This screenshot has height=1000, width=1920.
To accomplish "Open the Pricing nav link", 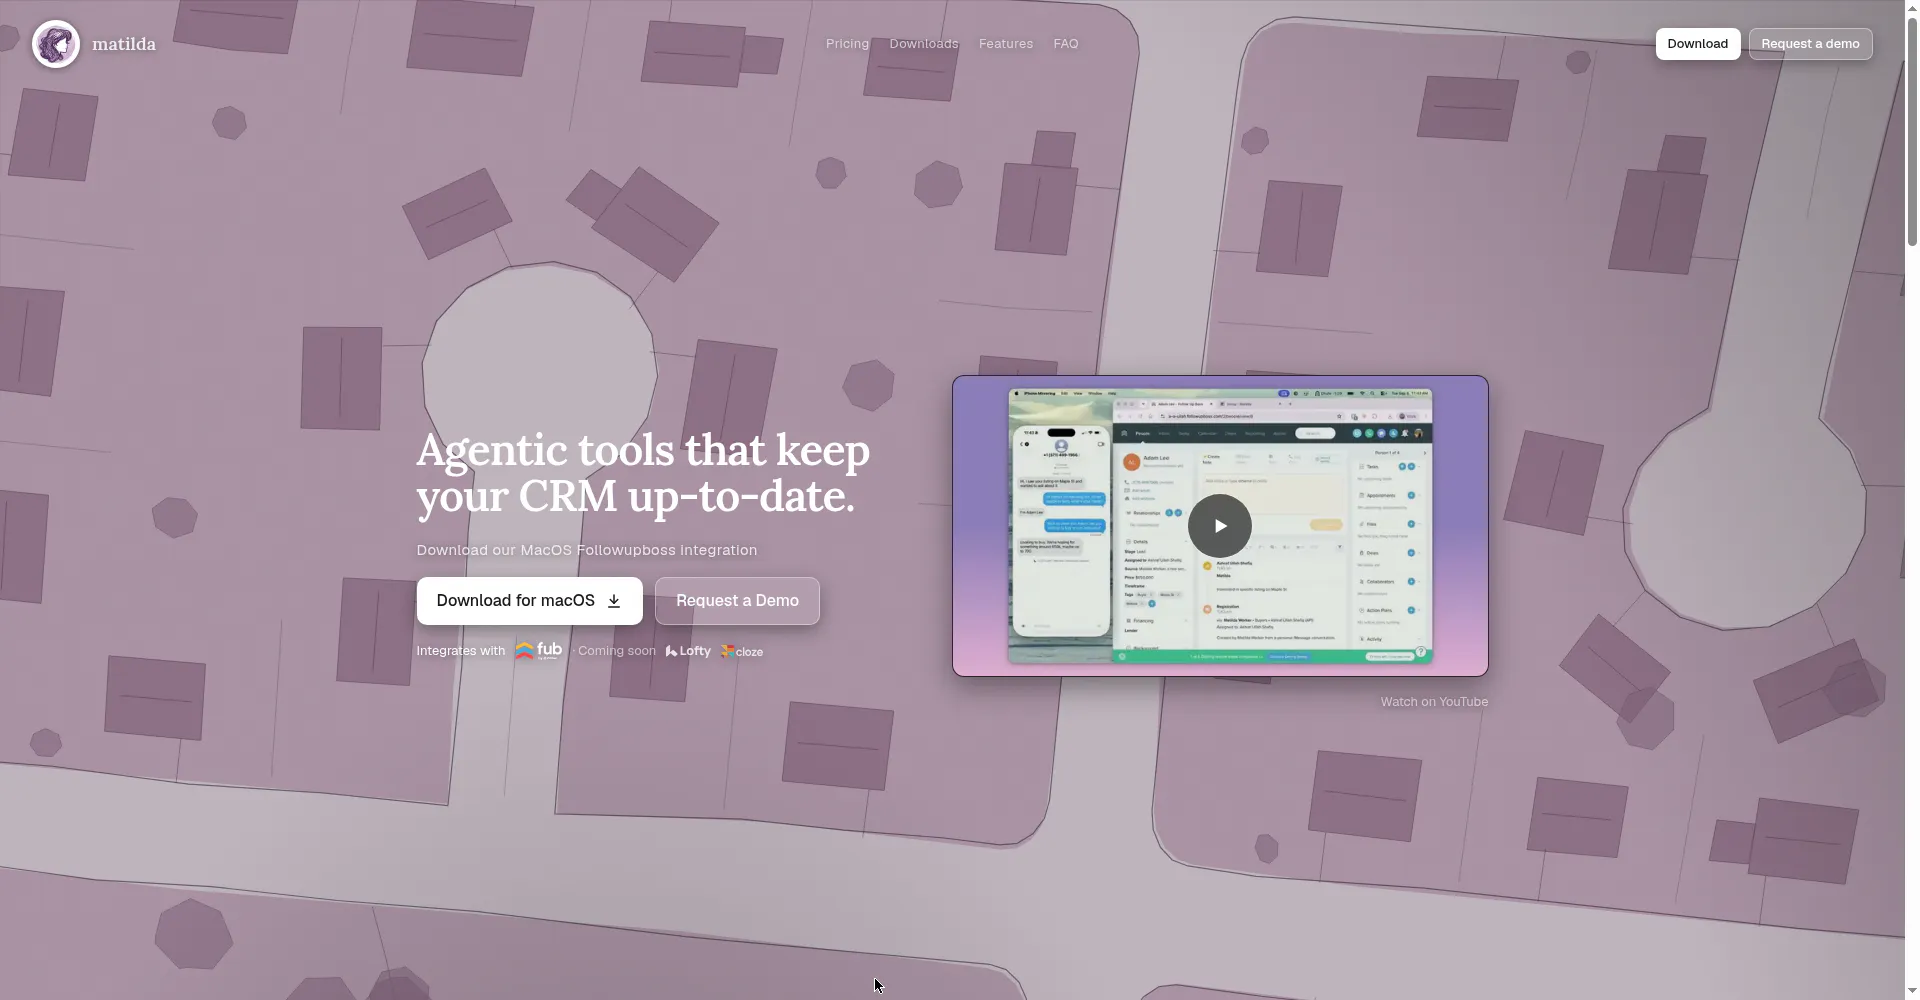I will tap(847, 44).
